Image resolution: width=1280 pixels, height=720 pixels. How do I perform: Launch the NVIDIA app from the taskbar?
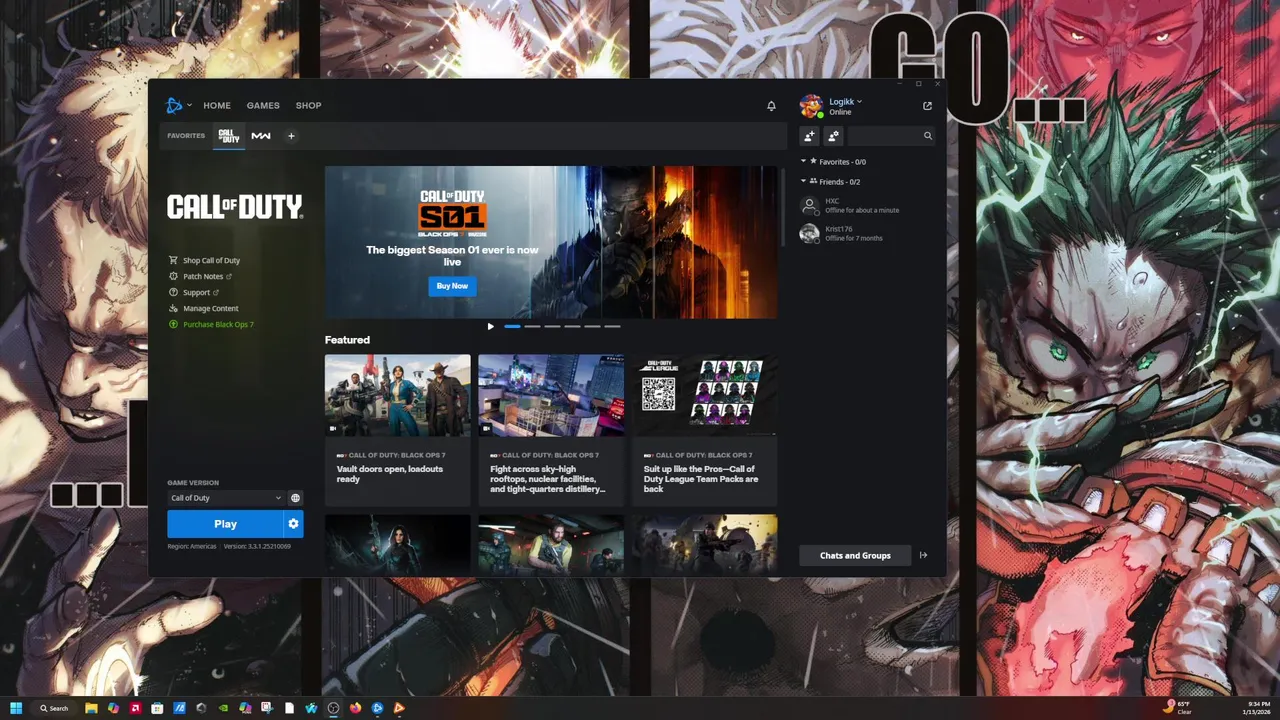[x=223, y=708]
